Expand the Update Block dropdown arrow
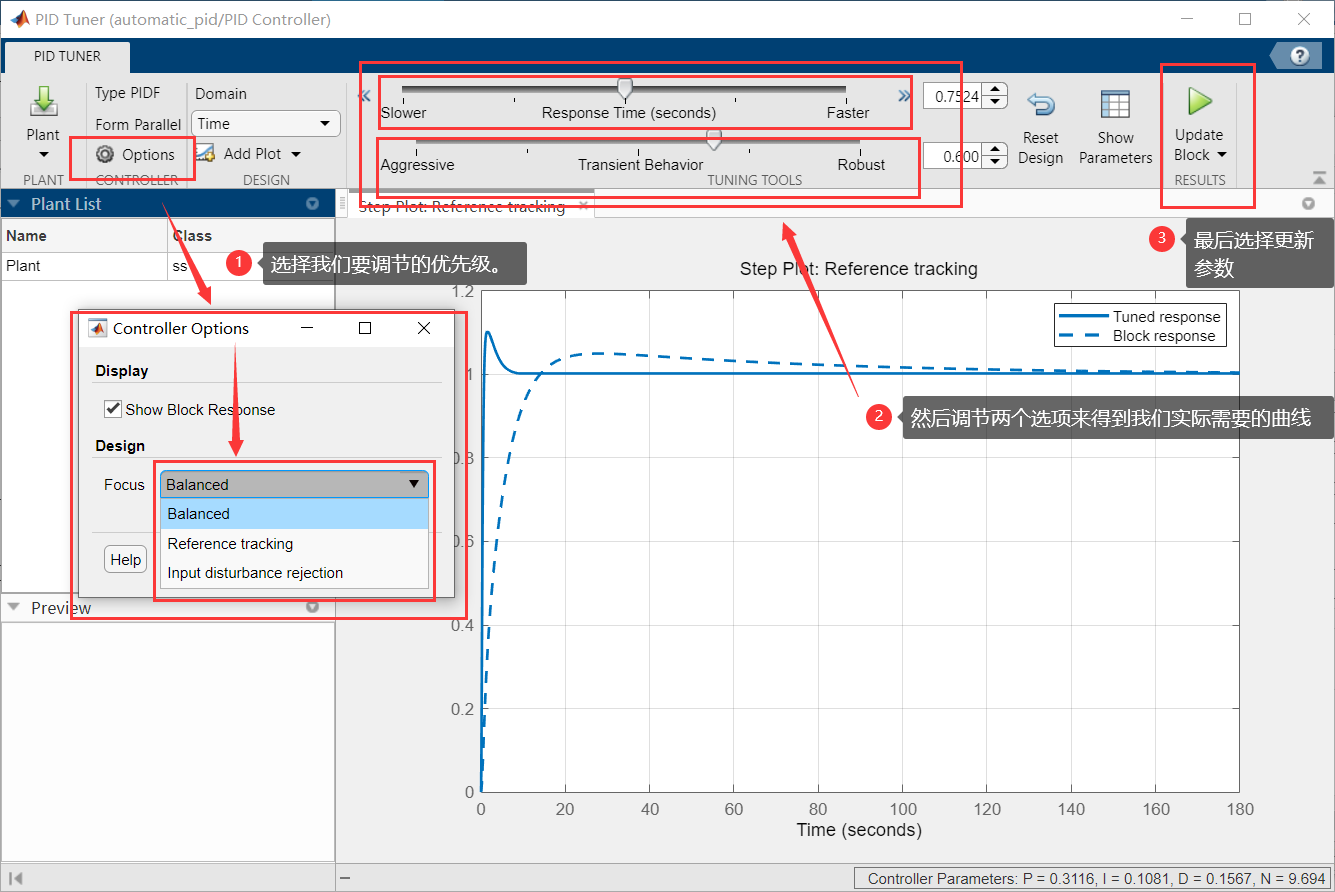The image size is (1335, 892). click(1221, 155)
